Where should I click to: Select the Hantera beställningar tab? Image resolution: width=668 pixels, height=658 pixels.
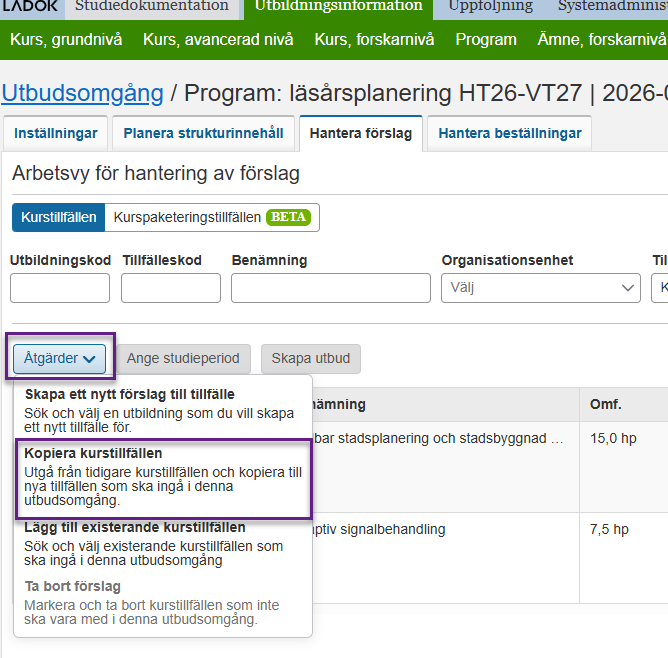[509, 133]
